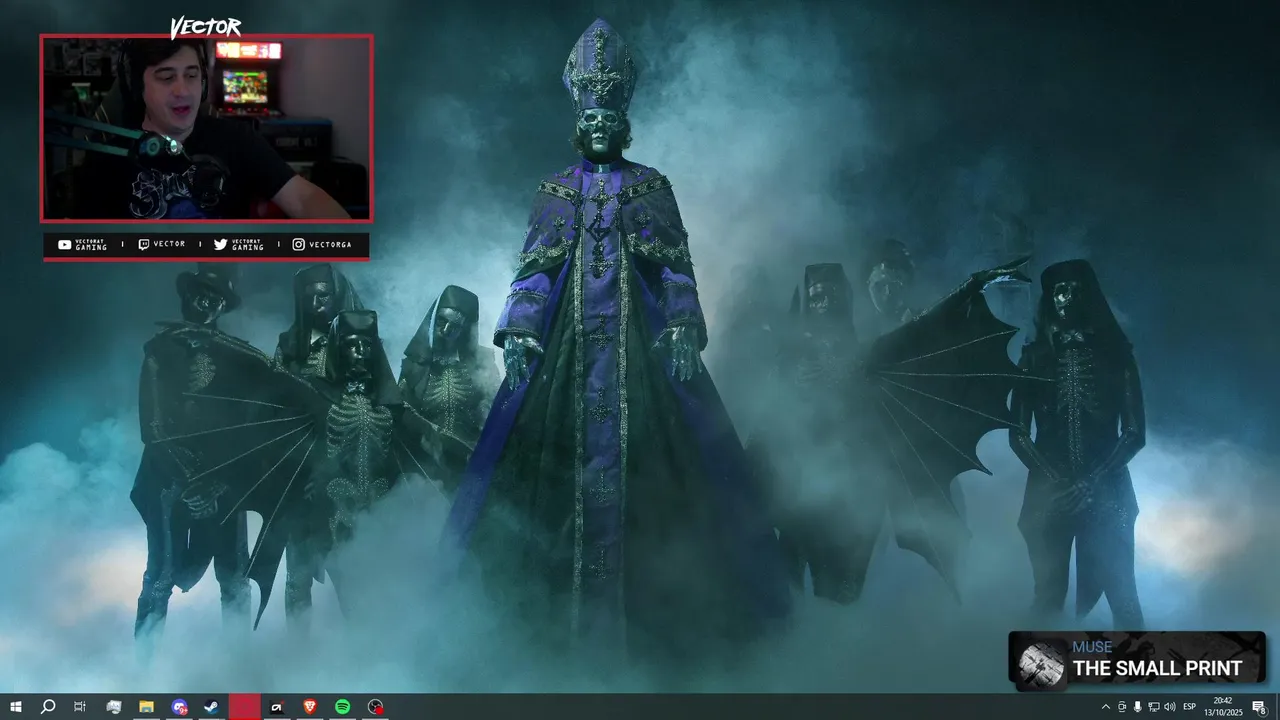Open Task View from the taskbar
Screen dimensions: 1280x720
(x=80, y=707)
